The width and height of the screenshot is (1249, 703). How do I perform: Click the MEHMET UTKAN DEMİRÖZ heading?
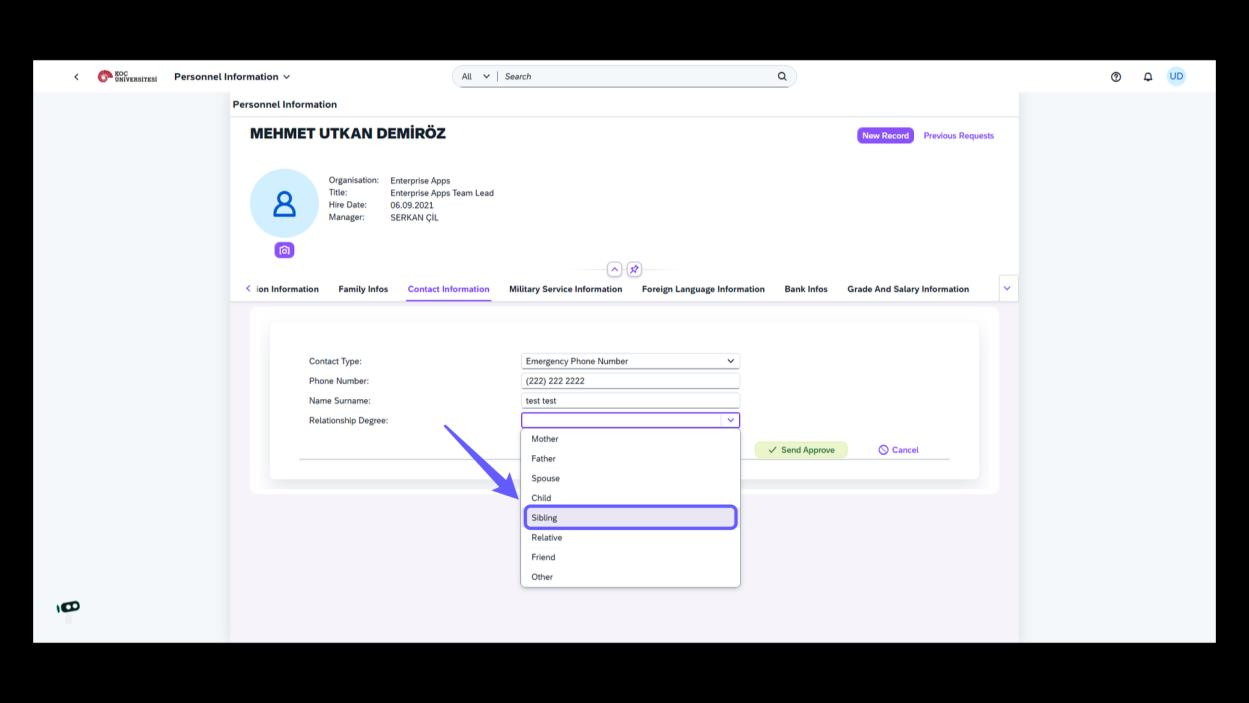coord(348,134)
